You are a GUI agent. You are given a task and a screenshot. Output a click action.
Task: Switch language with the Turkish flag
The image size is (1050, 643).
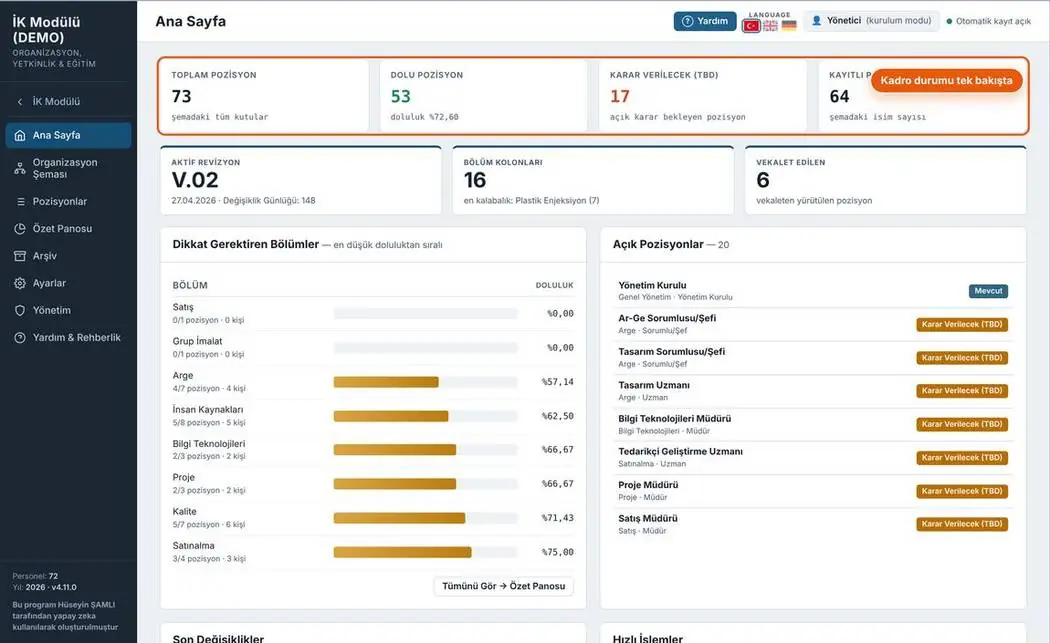pyautogui.click(x=751, y=25)
